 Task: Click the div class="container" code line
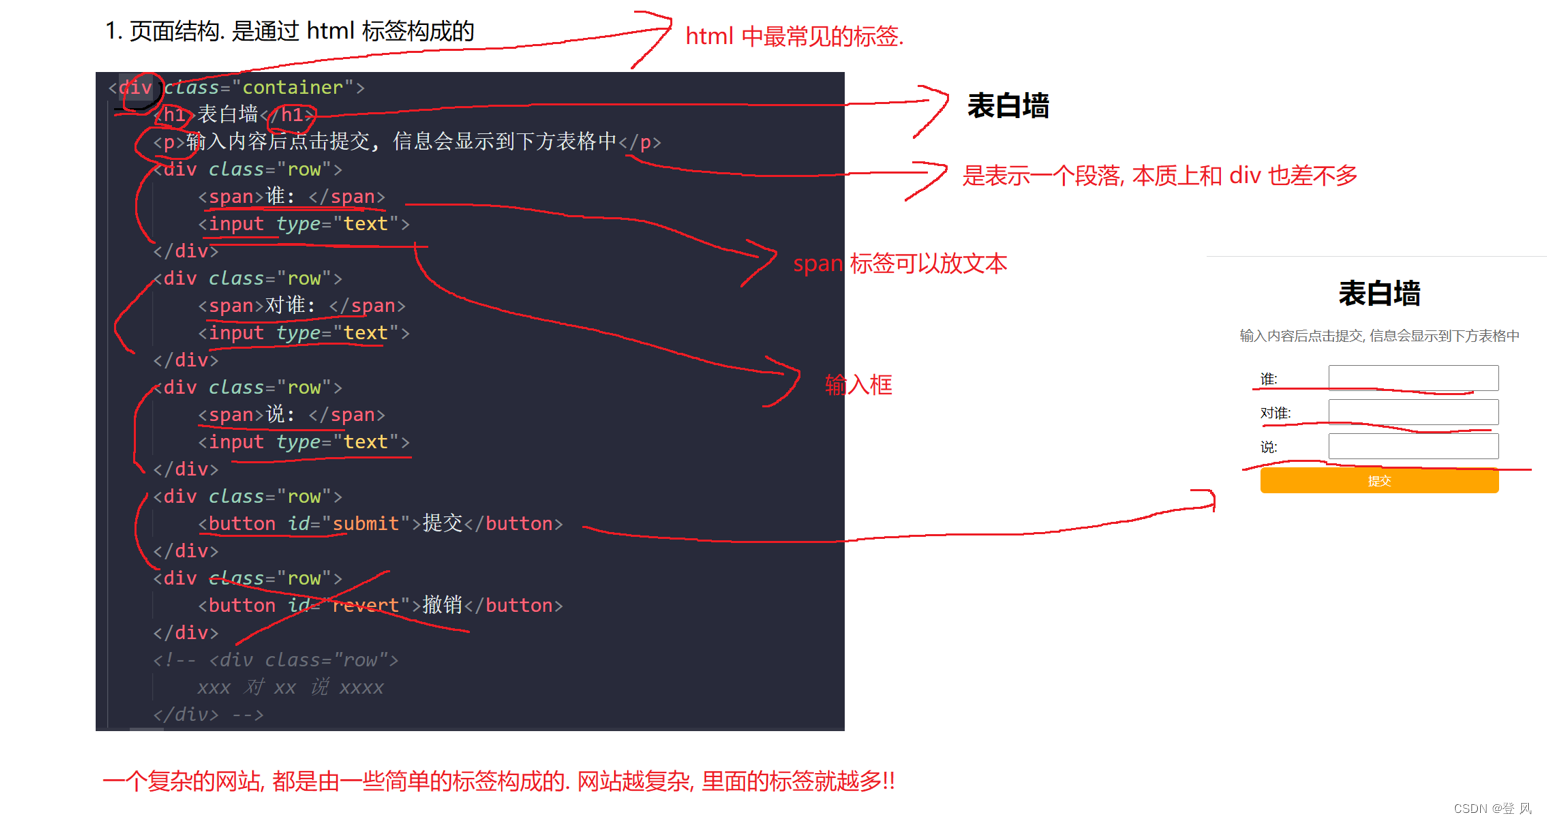click(x=236, y=88)
